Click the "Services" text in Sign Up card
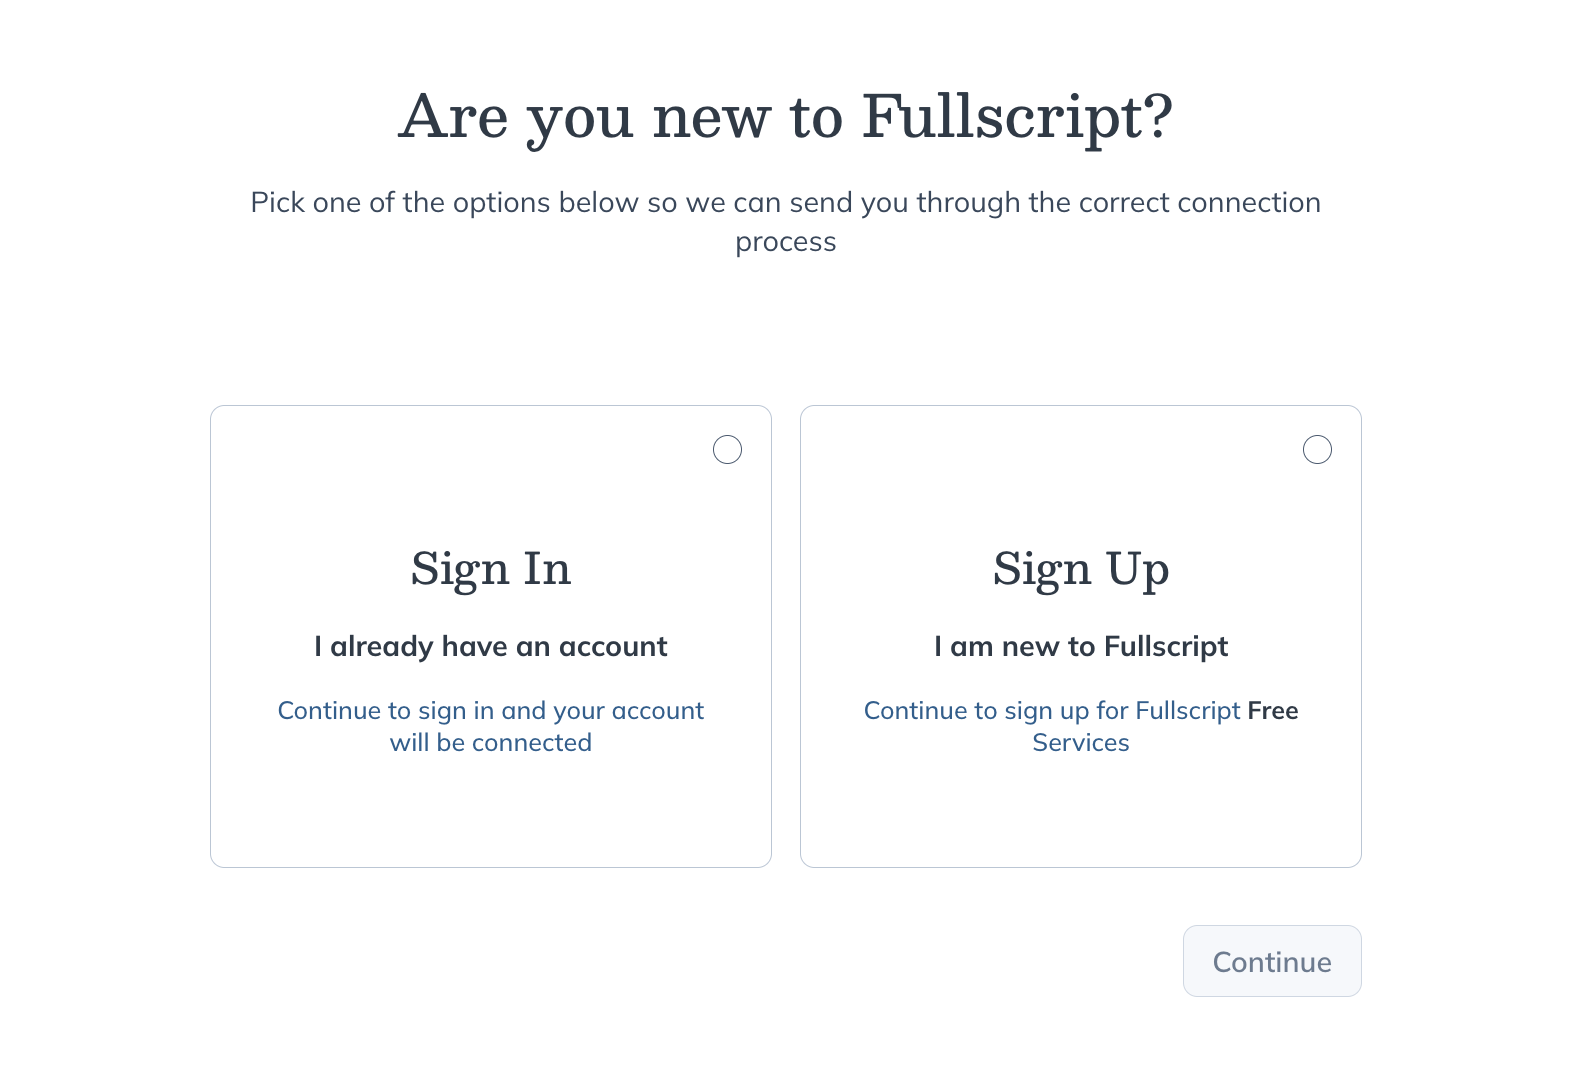The image size is (1572, 1092). click(1080, 743)
